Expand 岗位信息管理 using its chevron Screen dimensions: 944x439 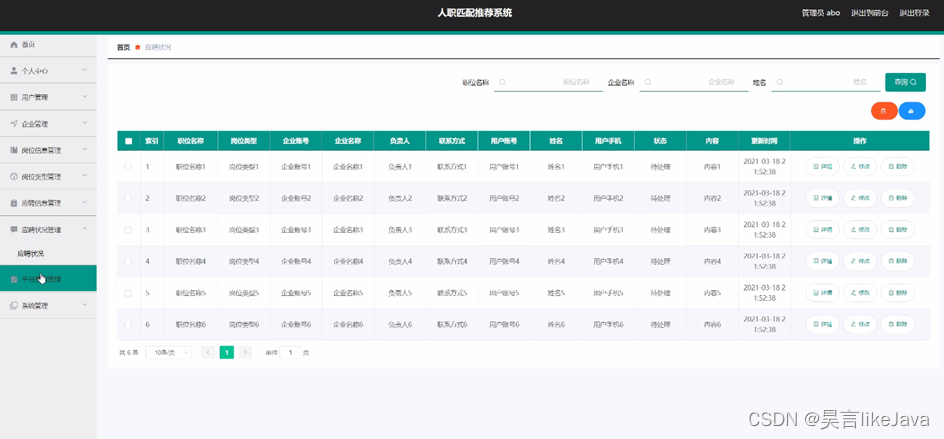tap(85, 149)
